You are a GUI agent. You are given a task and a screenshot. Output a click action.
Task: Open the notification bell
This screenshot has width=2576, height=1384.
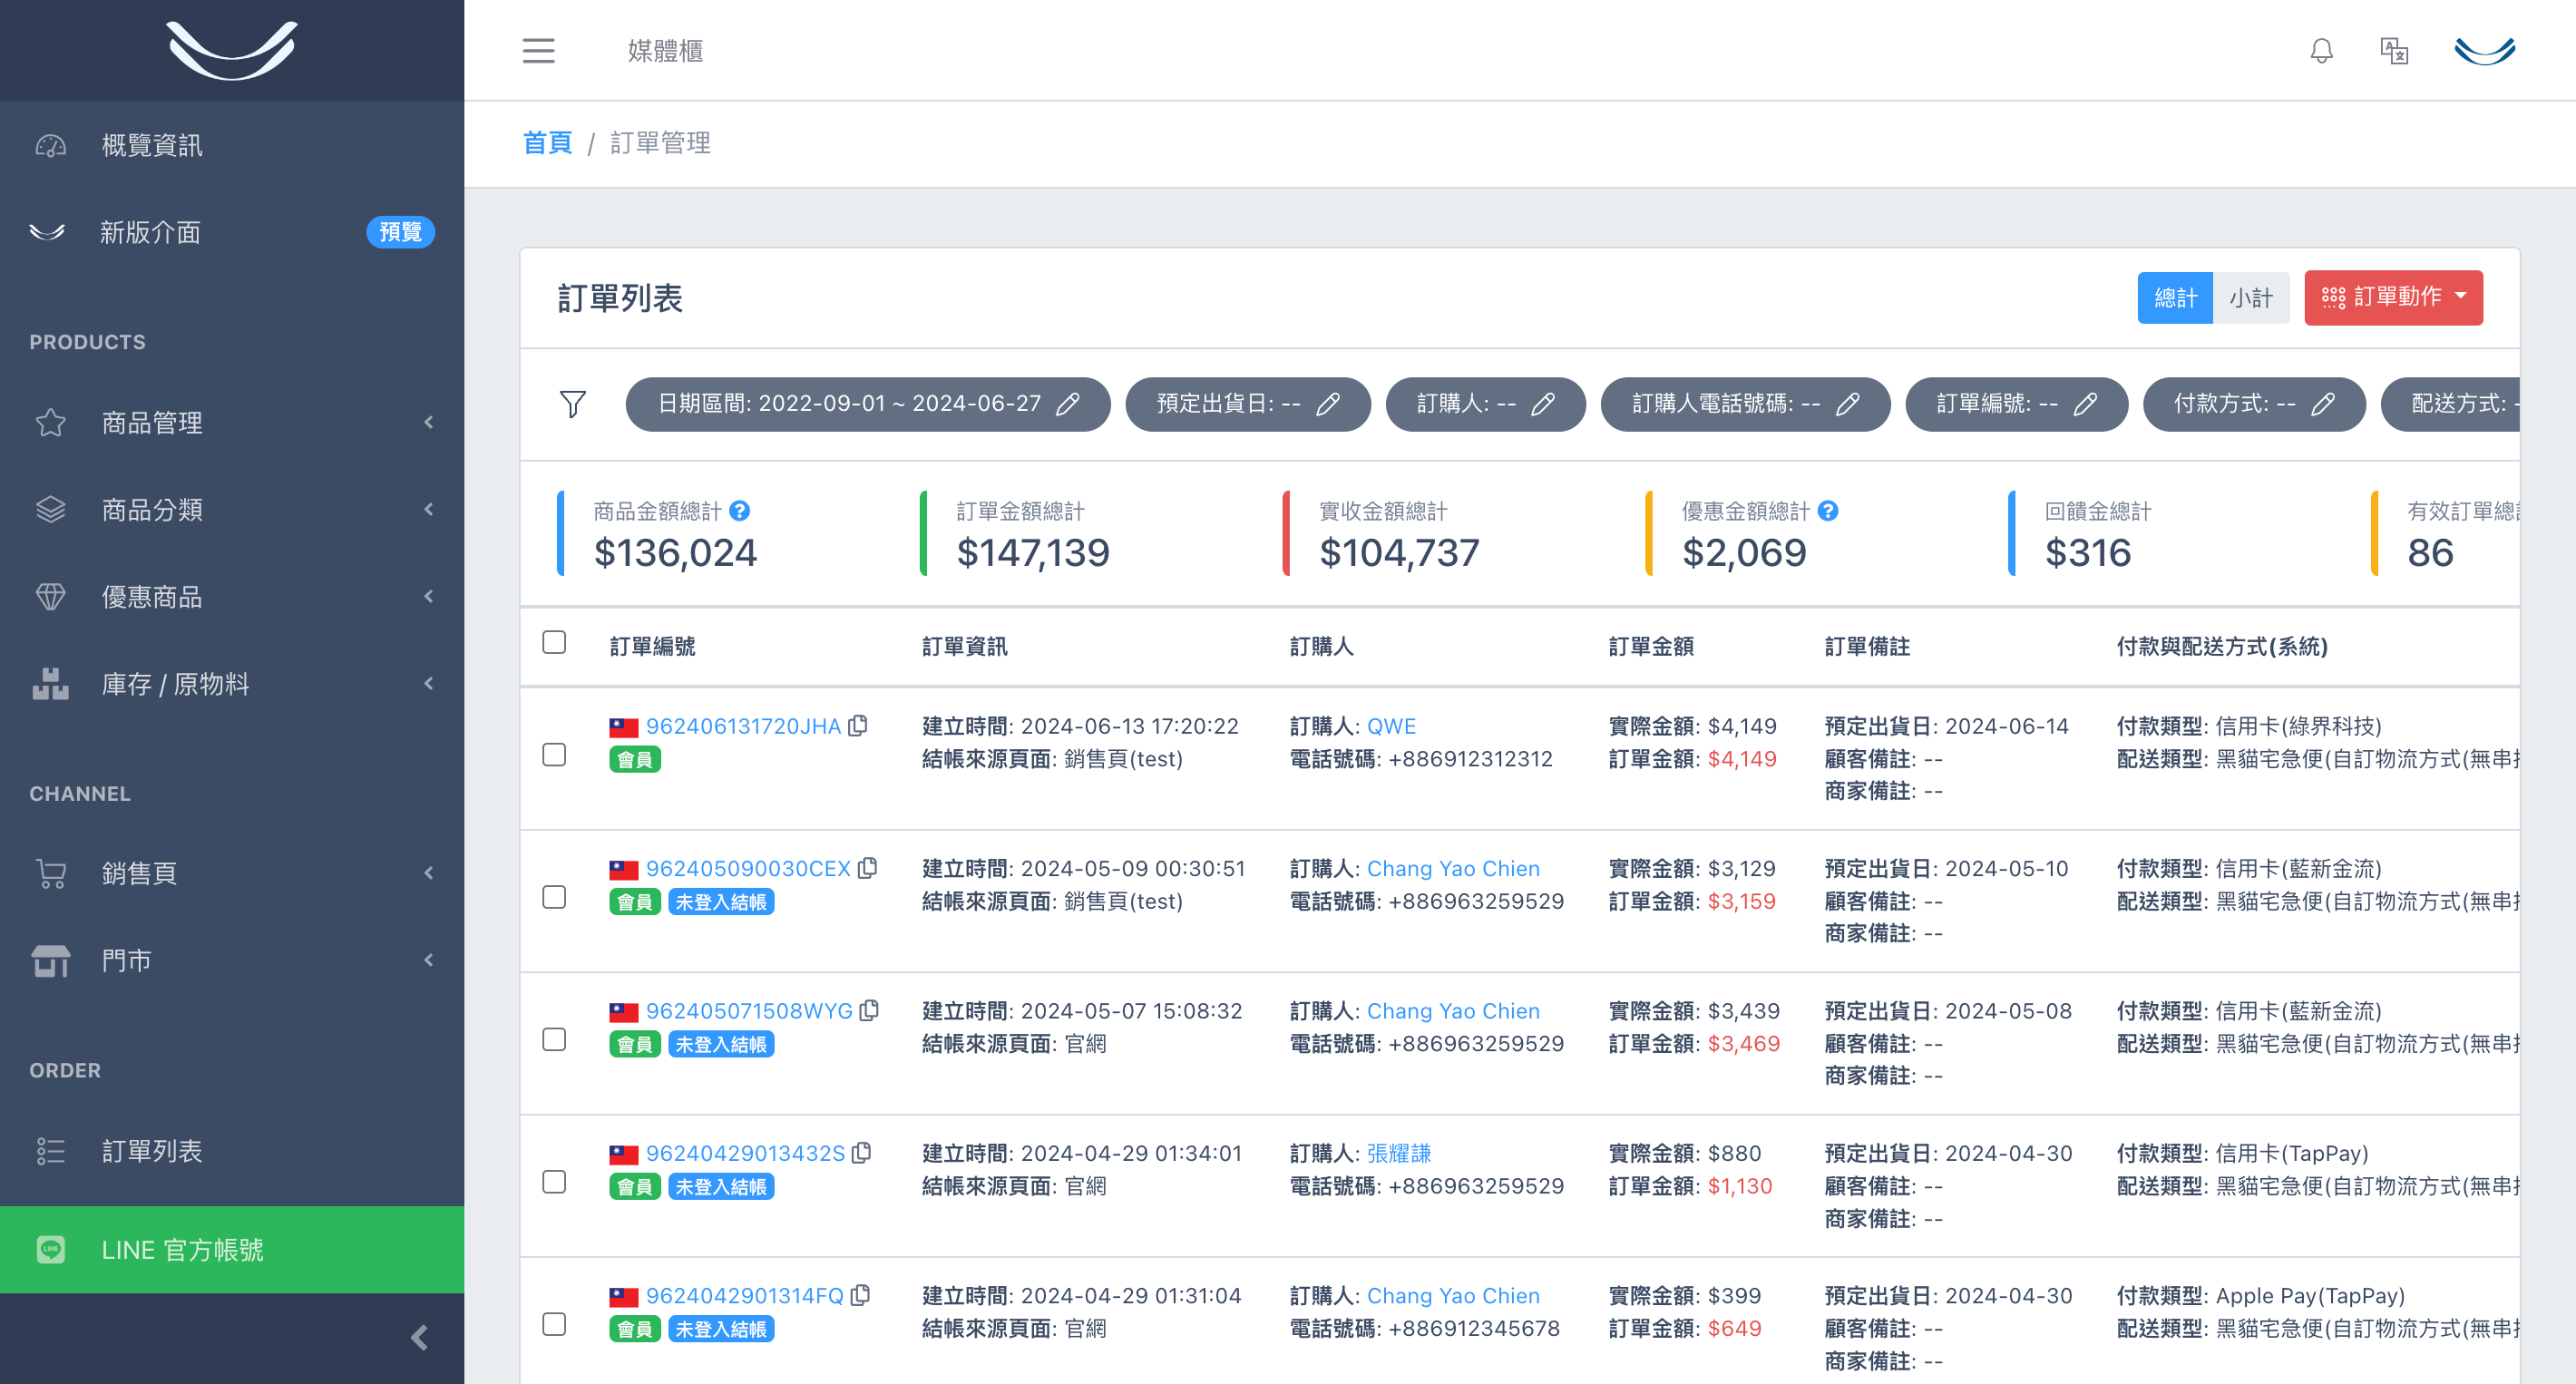[x=2321, y=50]
